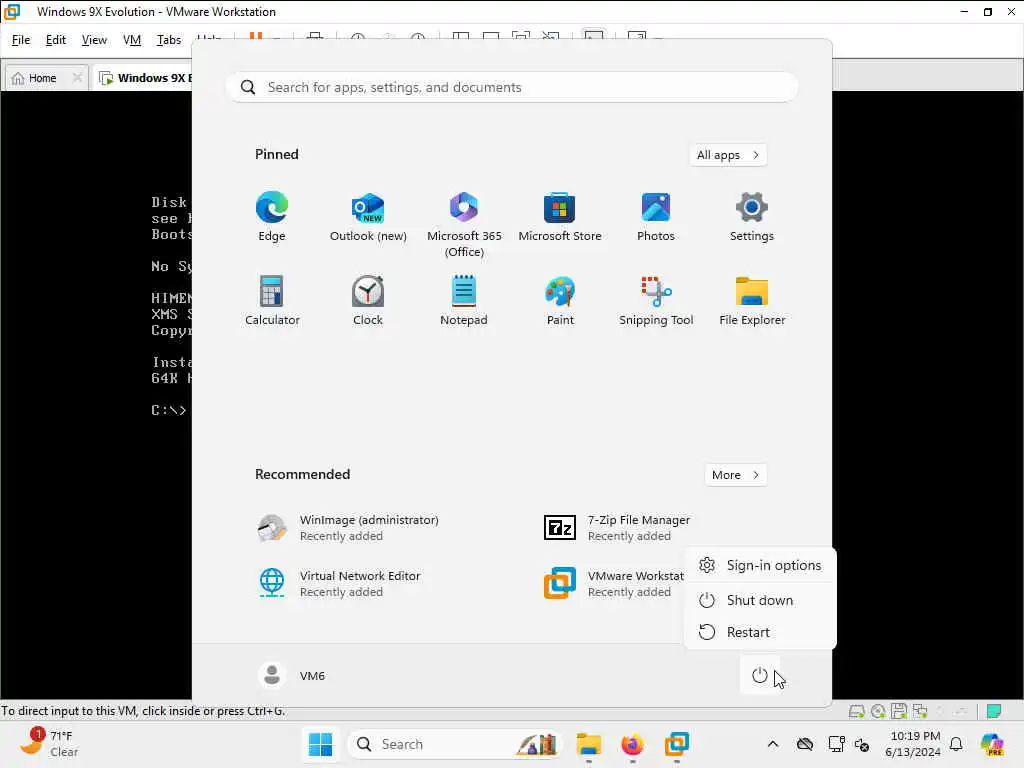Close the VMware Home tab
1024x768 pixels.
(x=77, y=78)
